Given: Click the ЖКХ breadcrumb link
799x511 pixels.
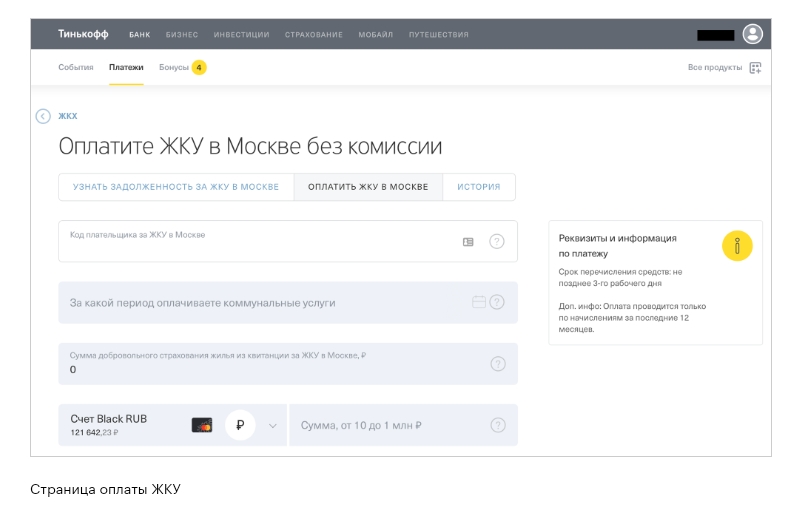Looking at the screenshot, I should 68,116.
